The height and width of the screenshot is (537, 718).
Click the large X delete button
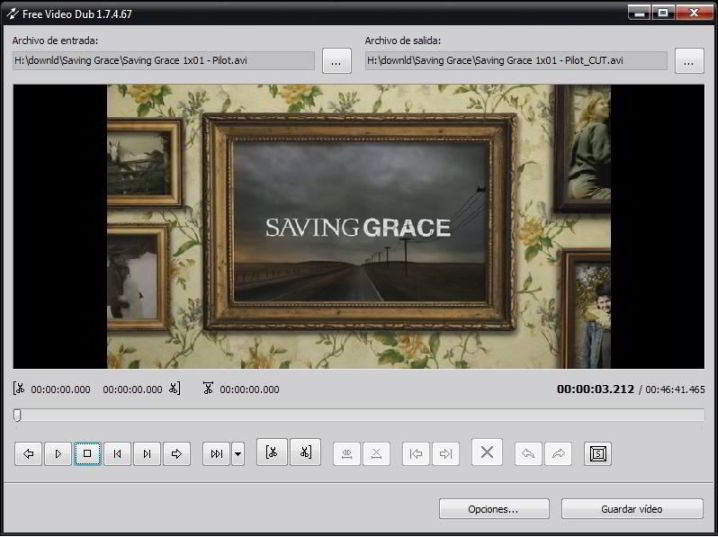(487, 452)
